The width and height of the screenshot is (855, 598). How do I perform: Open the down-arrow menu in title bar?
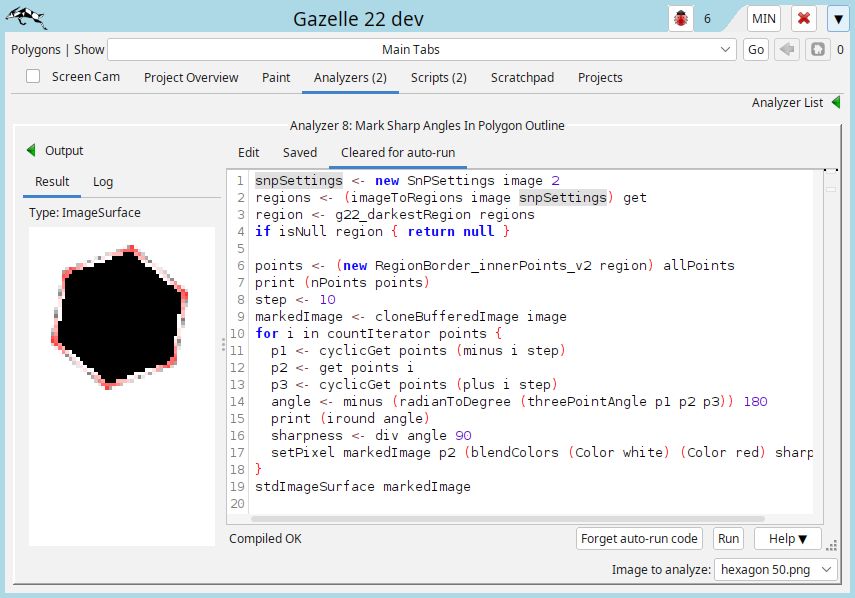(837, 18)
